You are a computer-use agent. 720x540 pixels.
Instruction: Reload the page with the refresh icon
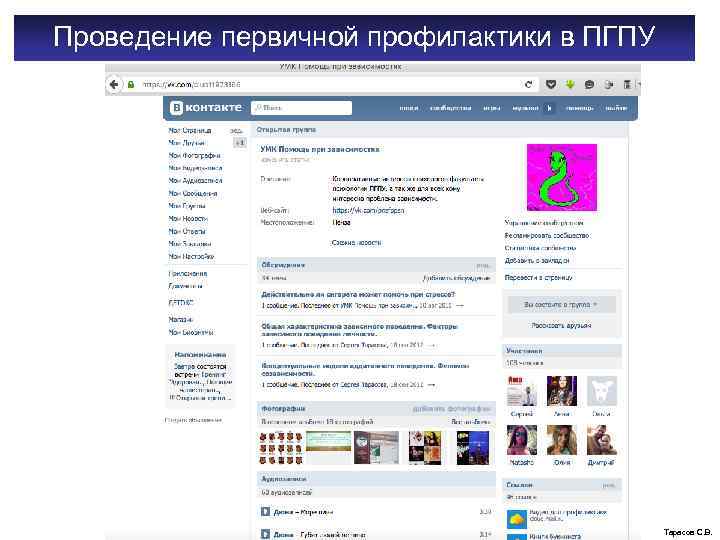pos(529,84)
